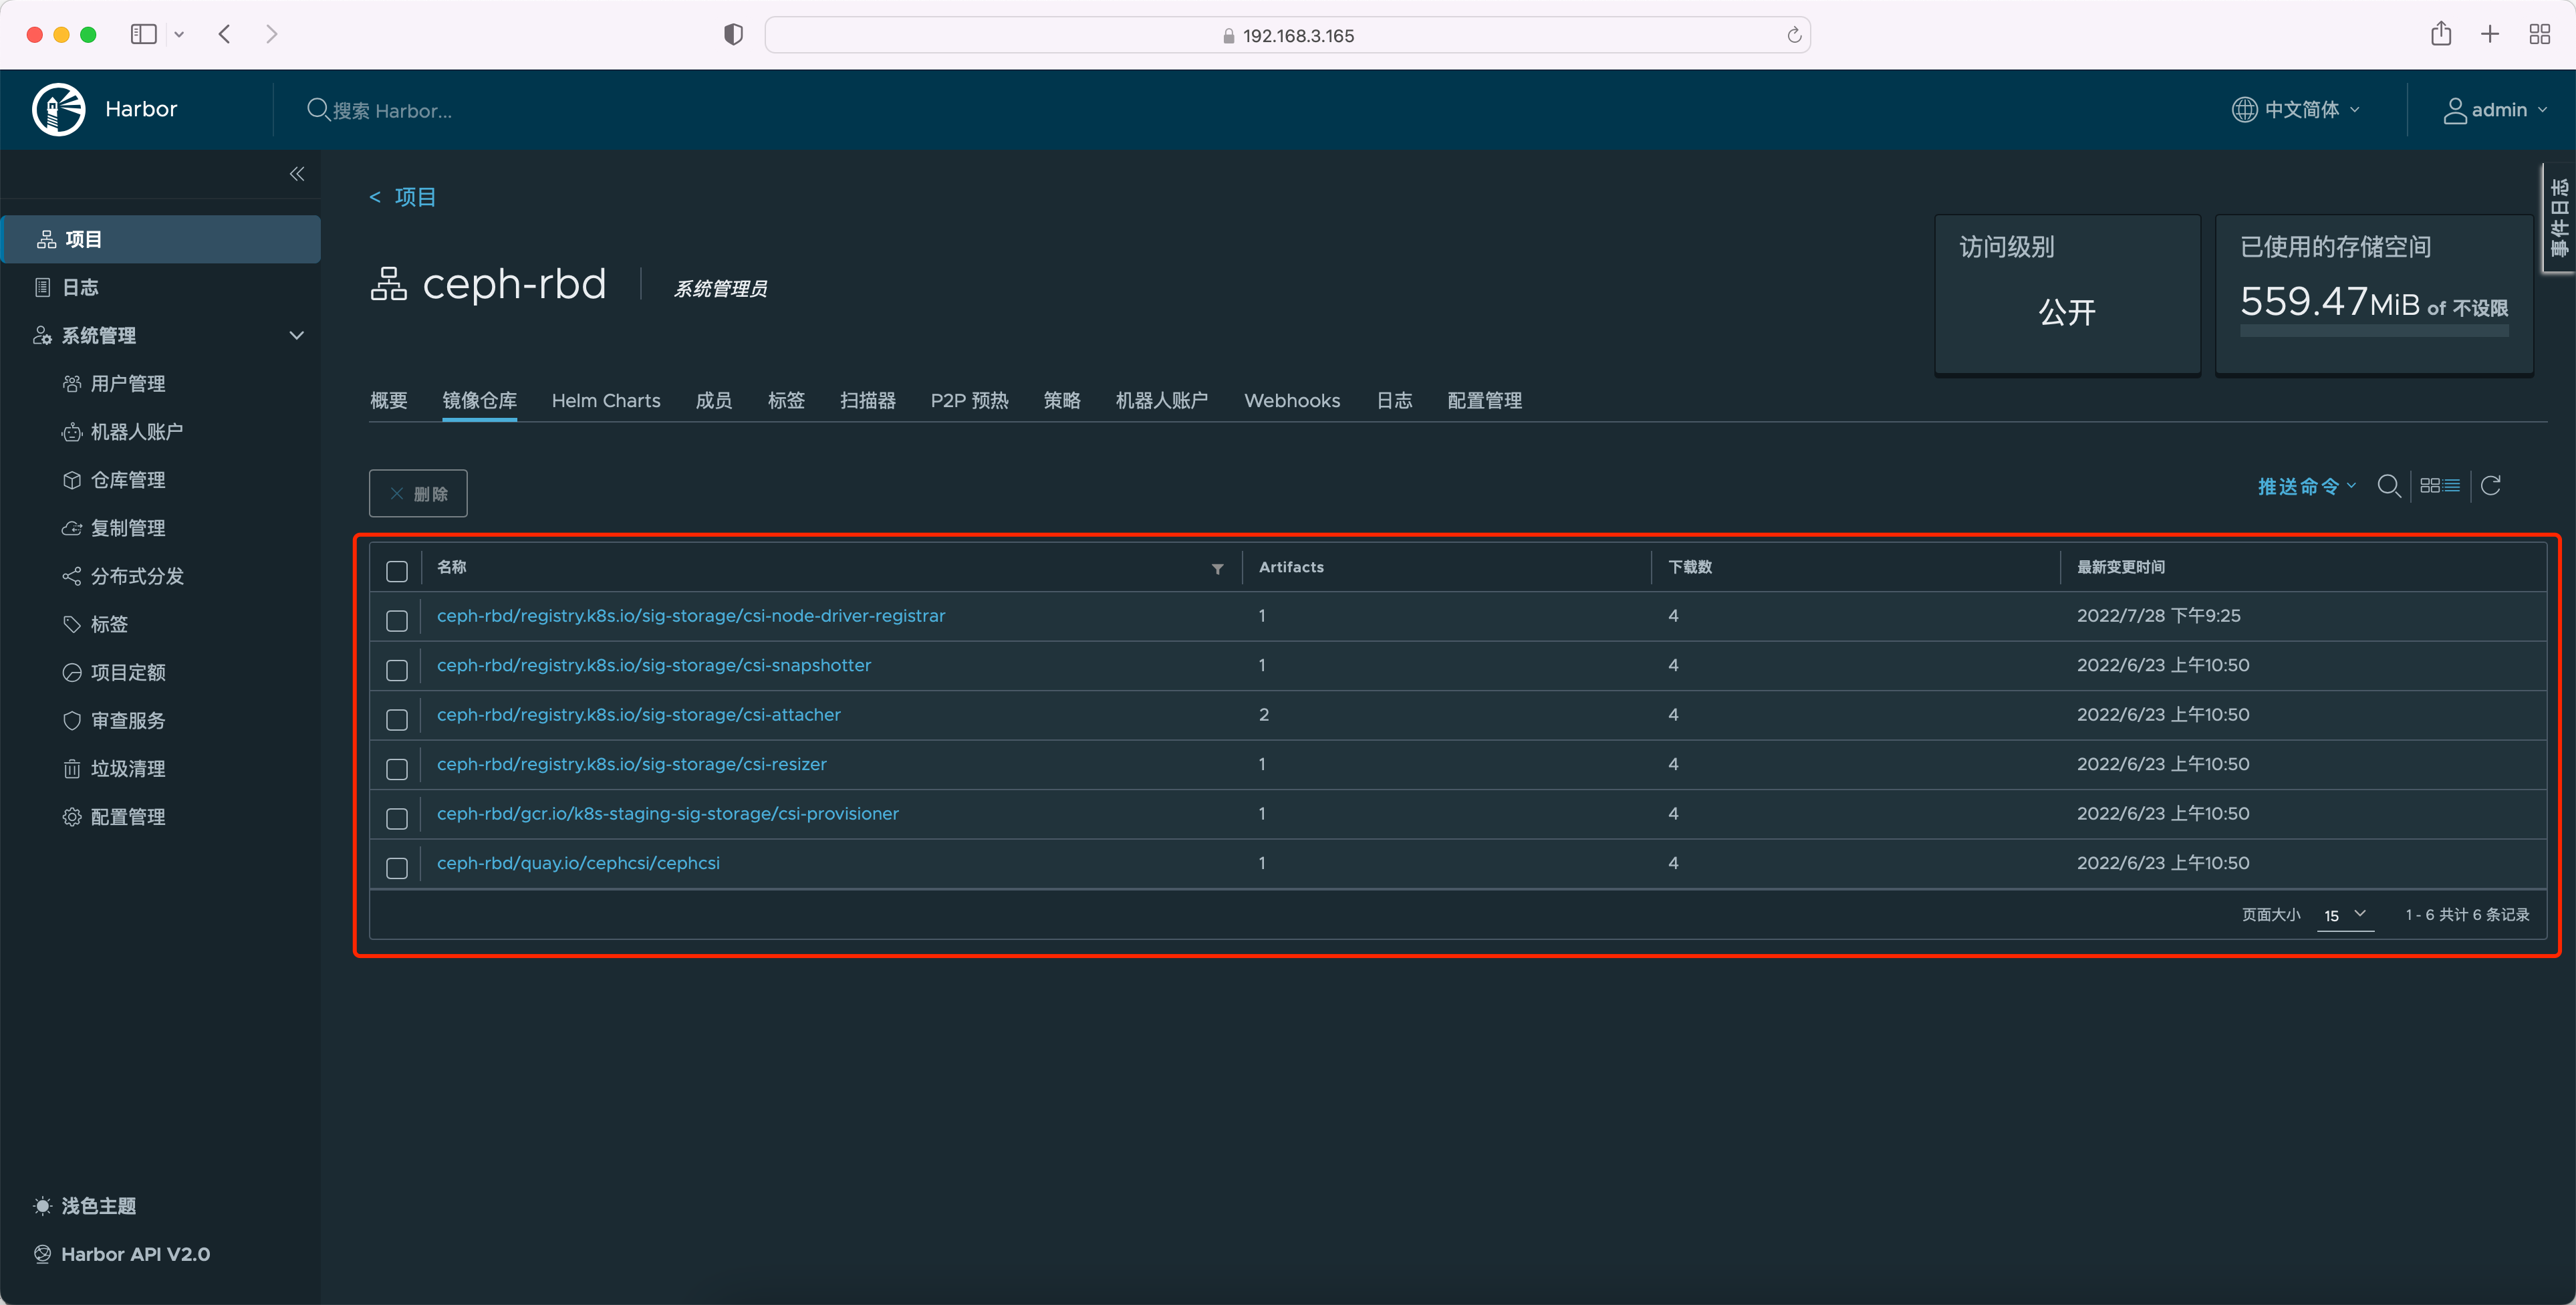
Task: Open the 机器人账户 project tab
Action: tap(1162, 400)
